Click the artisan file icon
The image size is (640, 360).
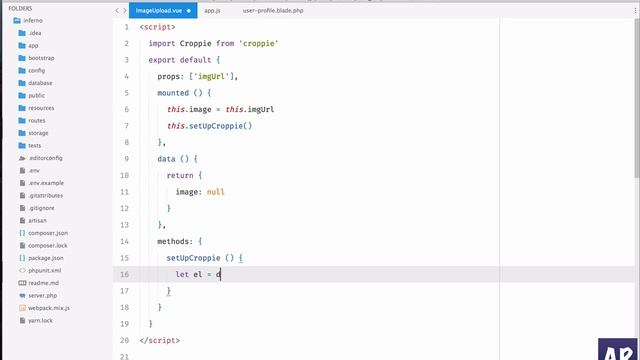pyautogui.click(x=22, y=220)
